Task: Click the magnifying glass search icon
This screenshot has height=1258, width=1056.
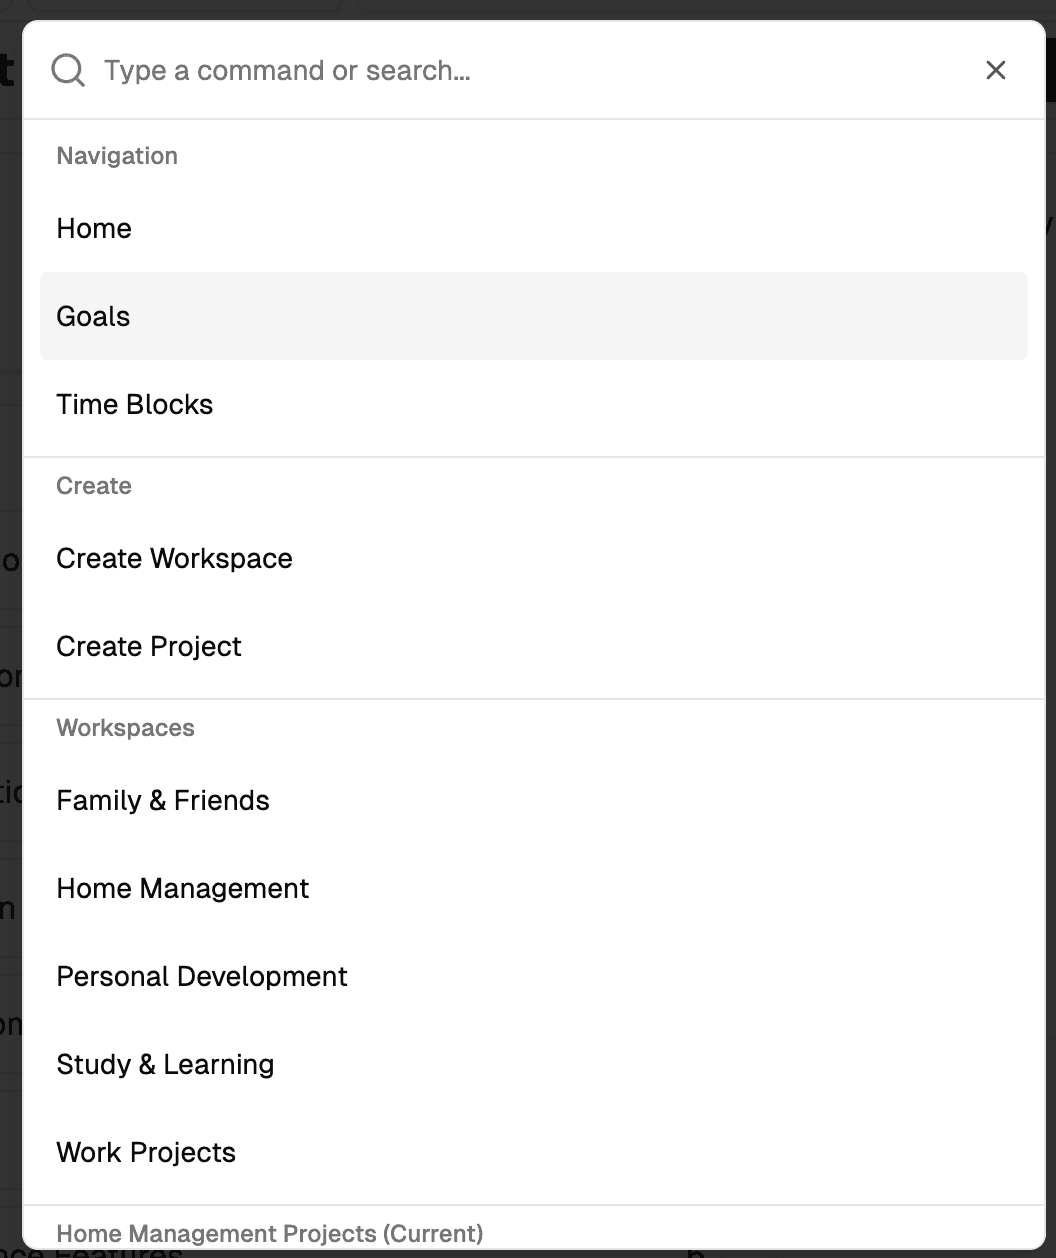Action: click(68, 71)
